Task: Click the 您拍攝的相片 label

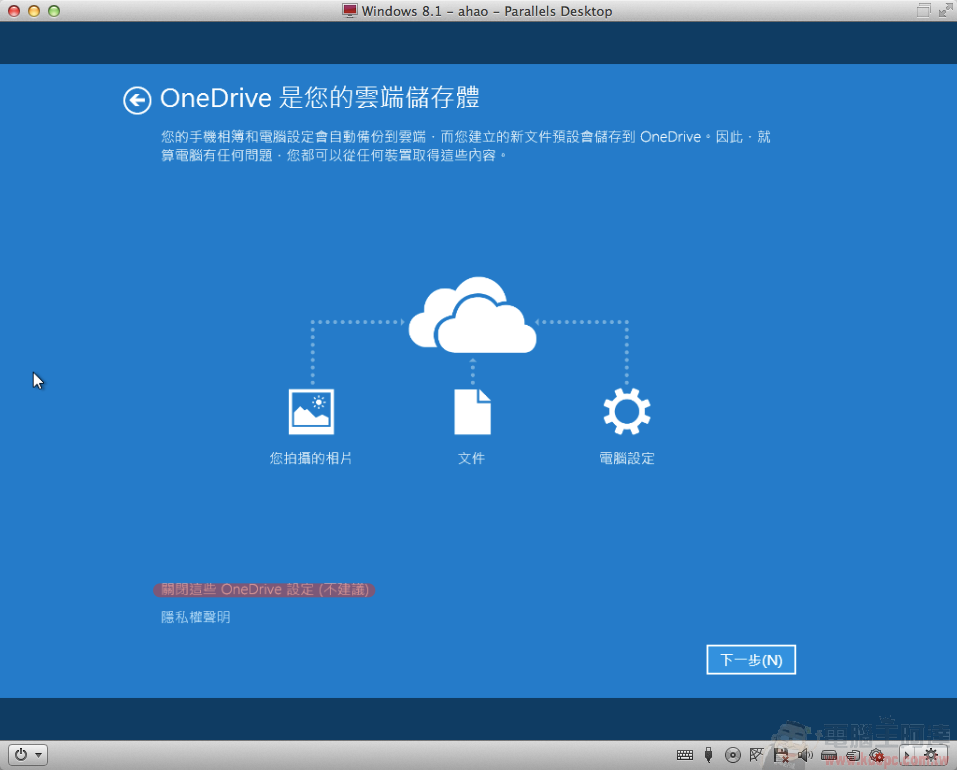Action: (311, 458)
